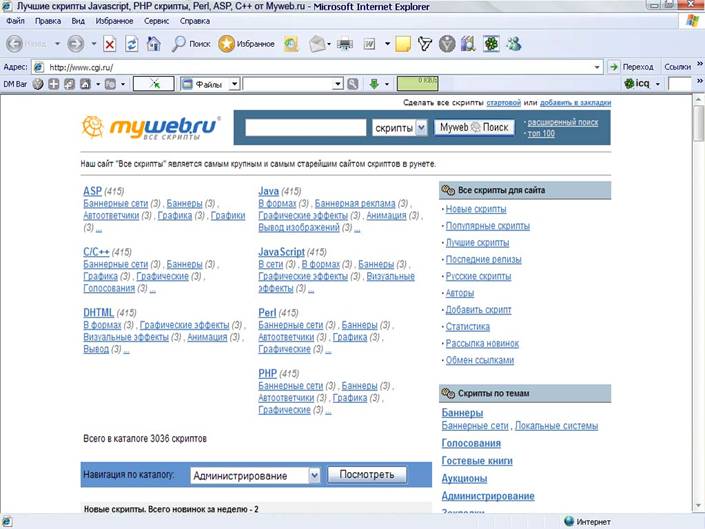Screen dimensions: 705x529
Task: Click the black-and-white bird-shaped toolbar icon
Action: coord(424,44)
